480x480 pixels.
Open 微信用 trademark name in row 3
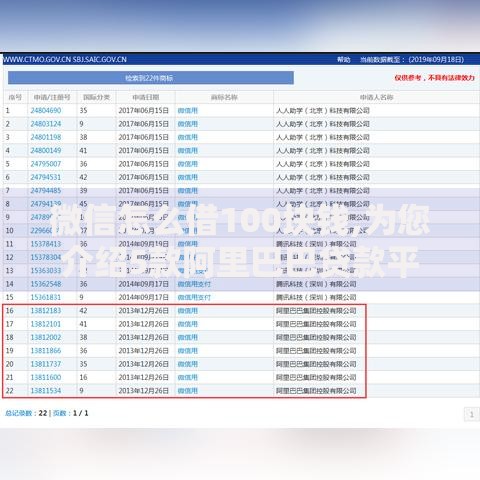click(188, 137)
